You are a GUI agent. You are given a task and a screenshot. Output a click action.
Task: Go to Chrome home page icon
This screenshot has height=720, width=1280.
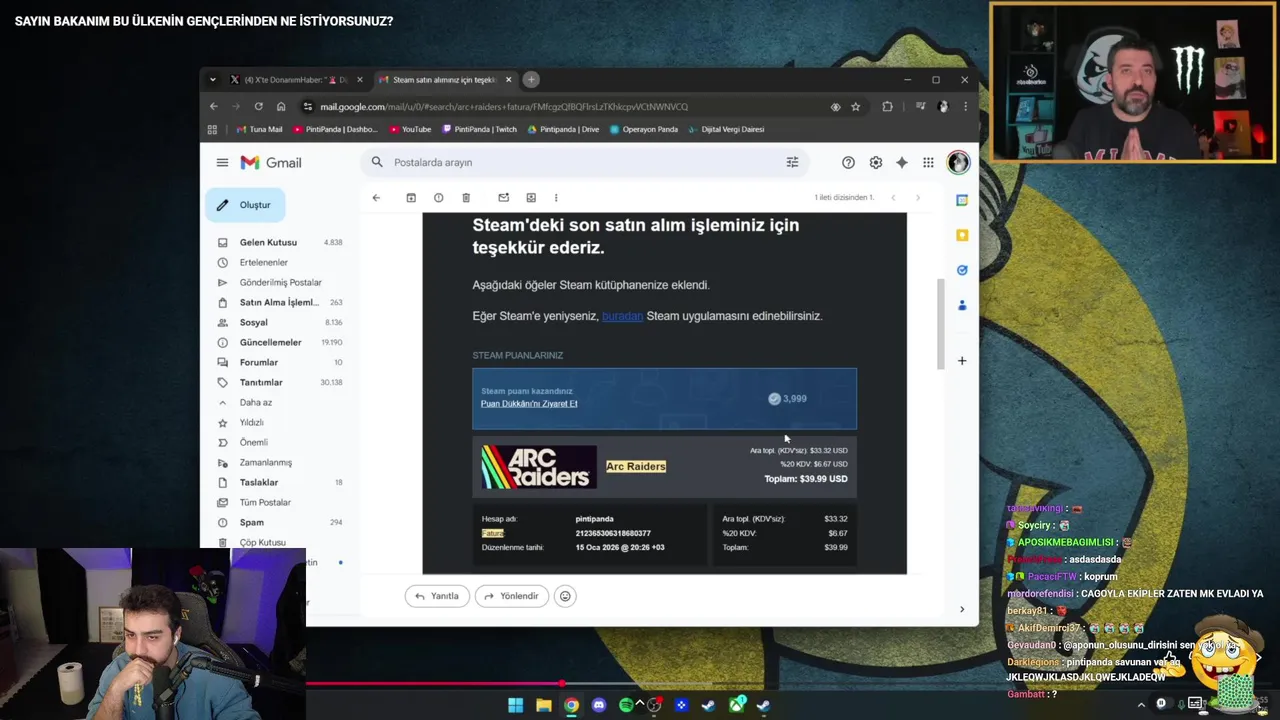click(281, 106)
